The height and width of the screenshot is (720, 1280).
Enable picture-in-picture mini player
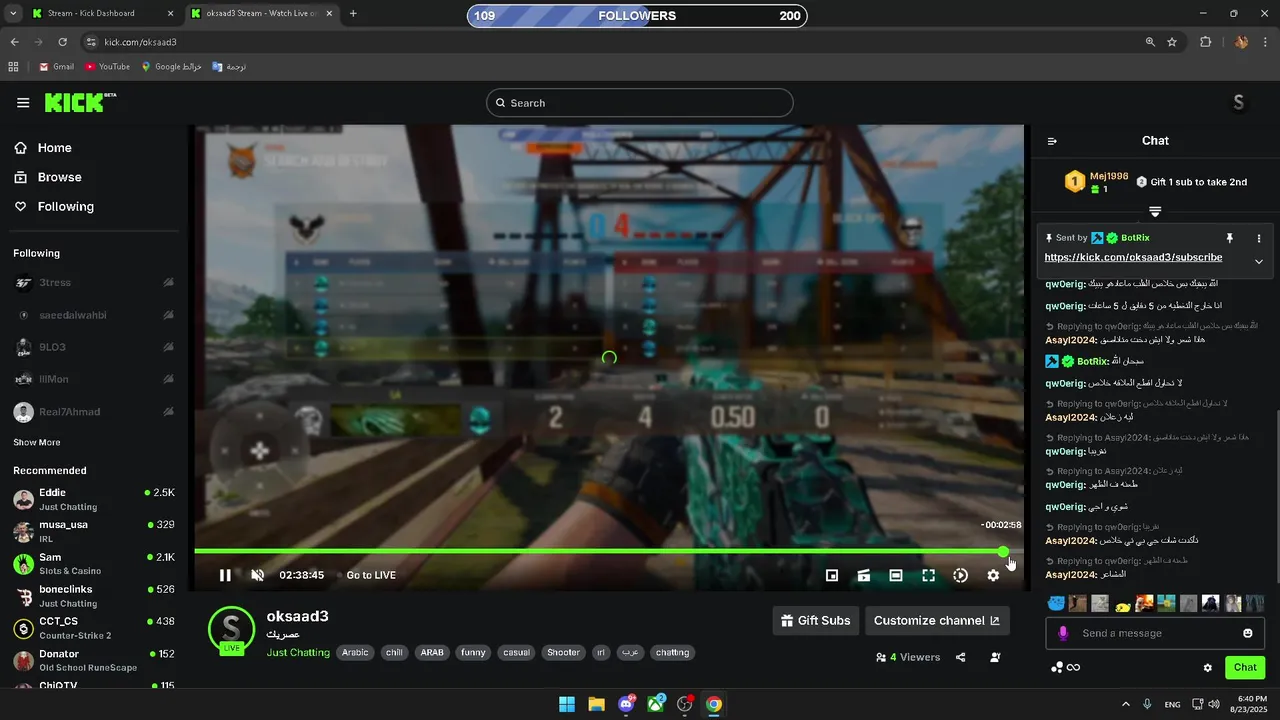point(831,575)
